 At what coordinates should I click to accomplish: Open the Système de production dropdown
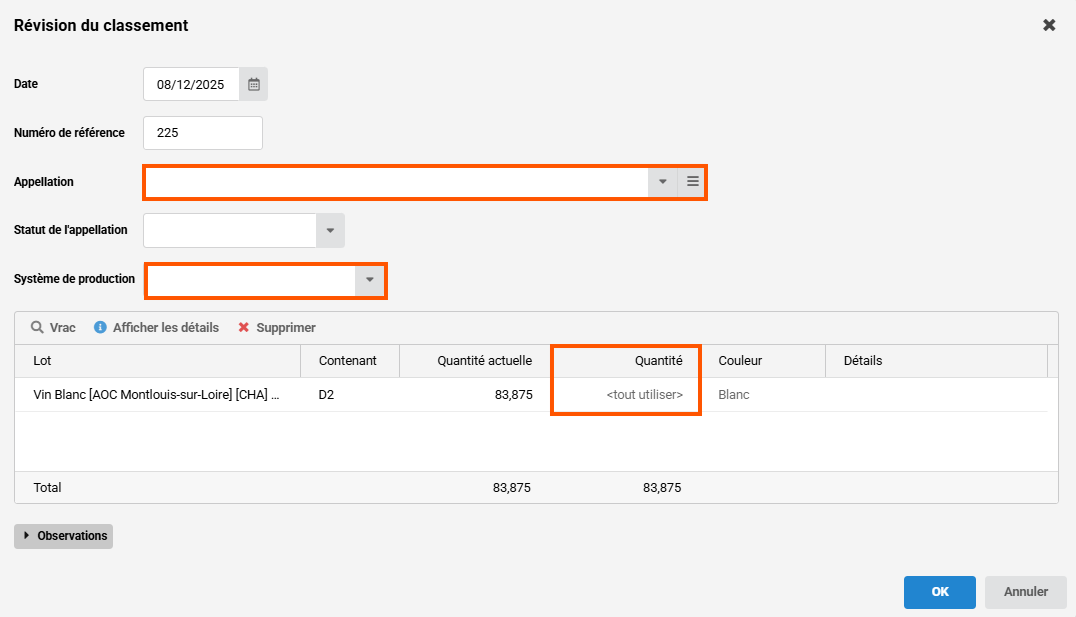tap(370, 280)
